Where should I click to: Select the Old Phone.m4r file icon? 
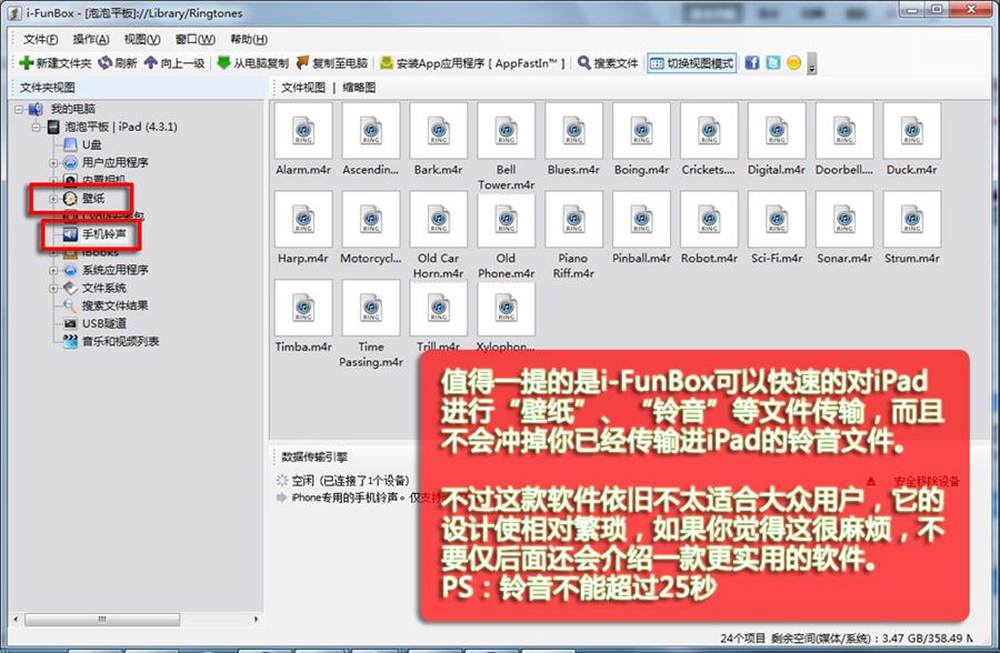pyautogui.click(x=506, y=219)
